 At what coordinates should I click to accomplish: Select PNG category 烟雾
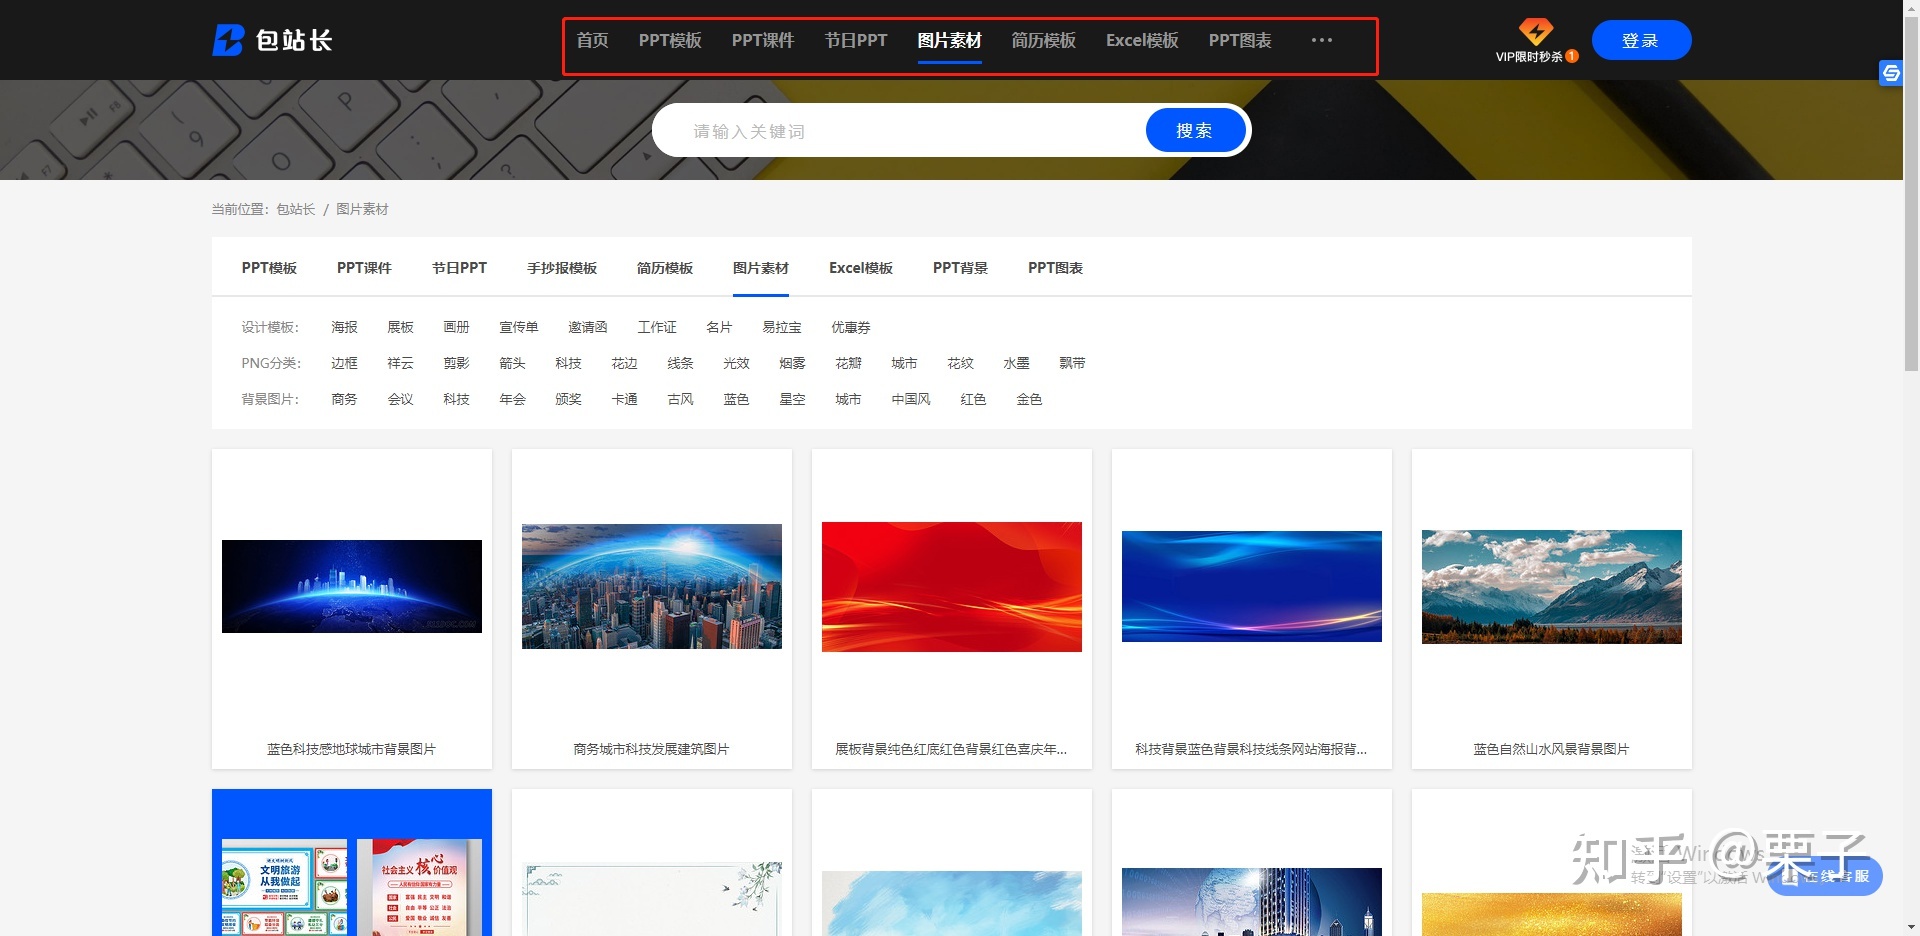tap(792, 363)
